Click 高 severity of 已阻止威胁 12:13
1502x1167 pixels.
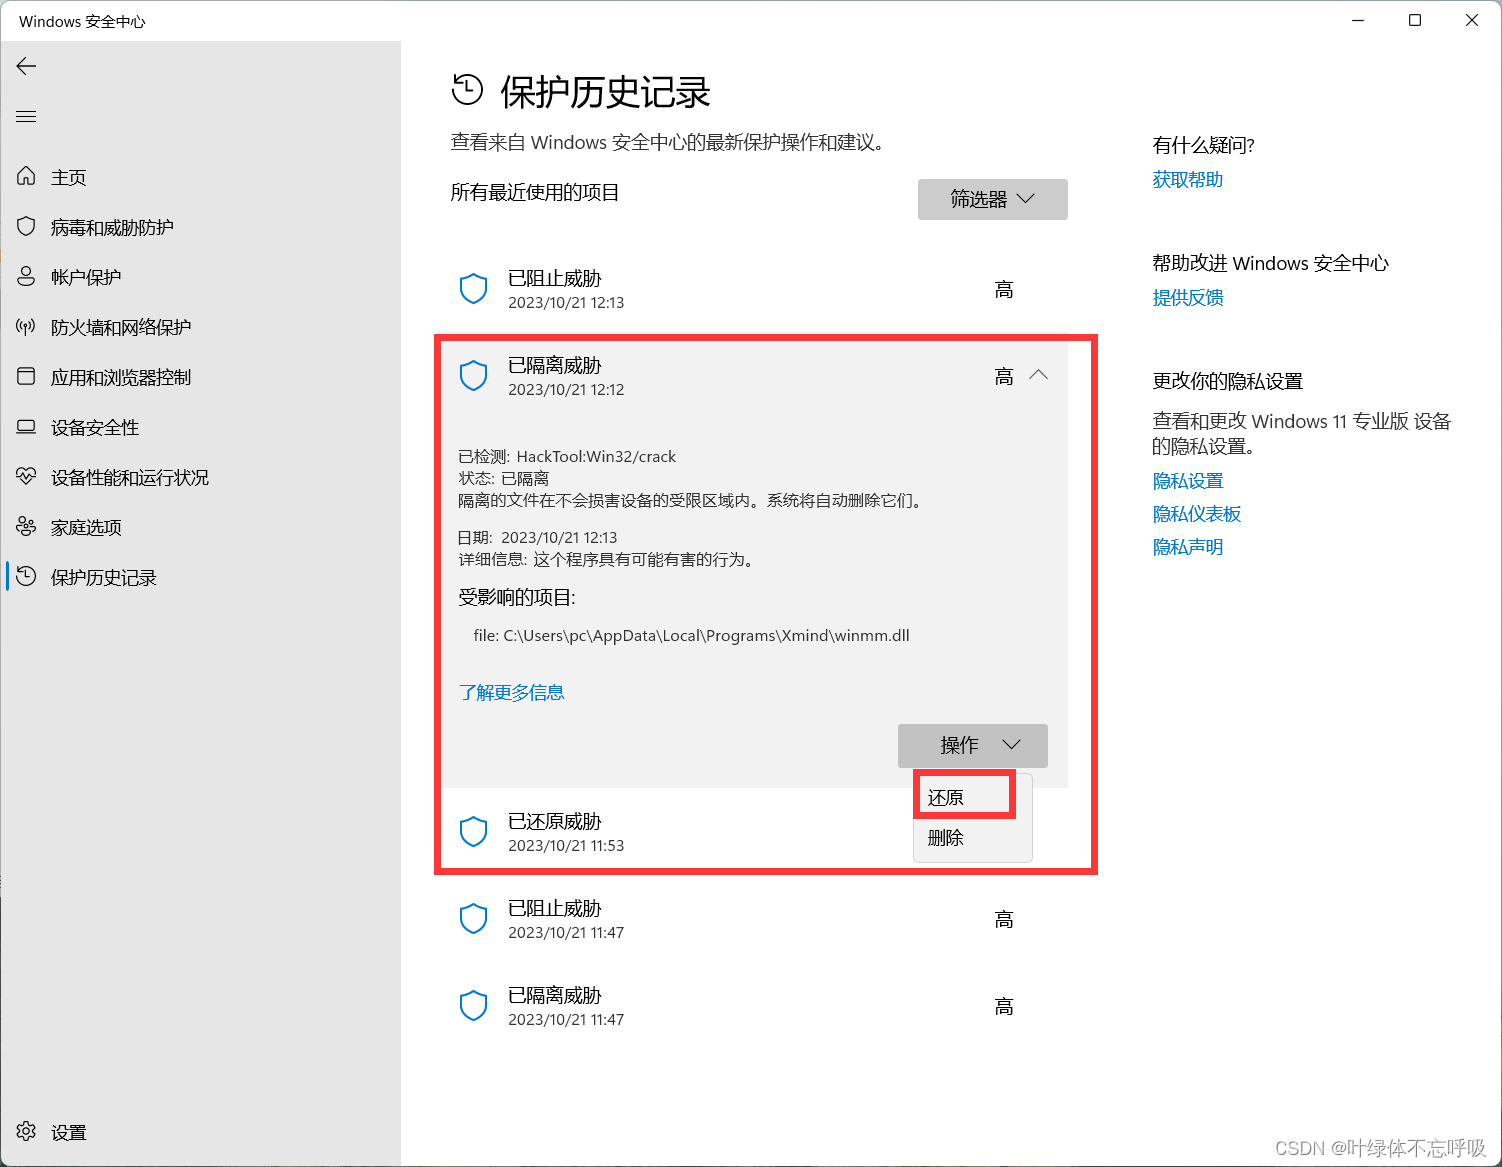(x=1004, y=290)
